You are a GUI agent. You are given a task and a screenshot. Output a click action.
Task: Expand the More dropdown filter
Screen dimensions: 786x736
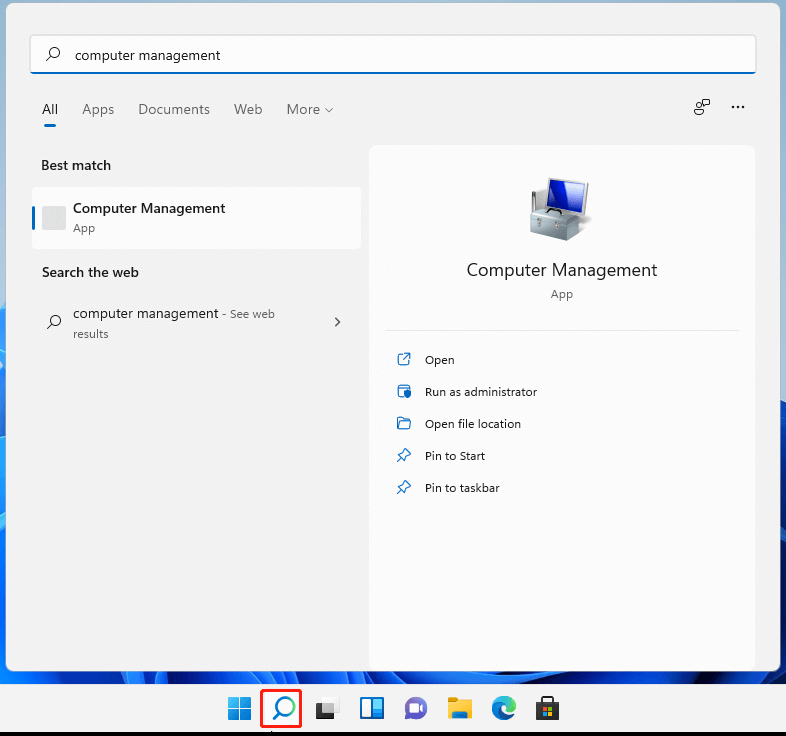(310, 109)
